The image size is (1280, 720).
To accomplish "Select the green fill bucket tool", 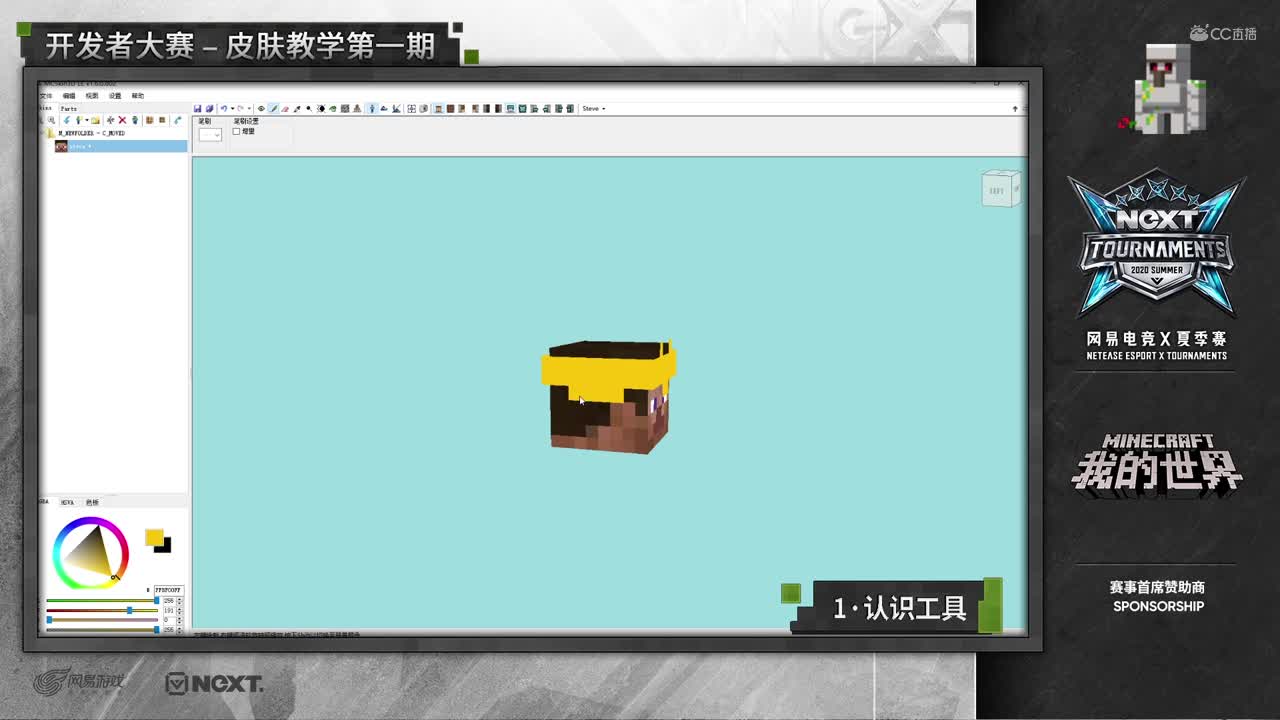I will [333, 109].
